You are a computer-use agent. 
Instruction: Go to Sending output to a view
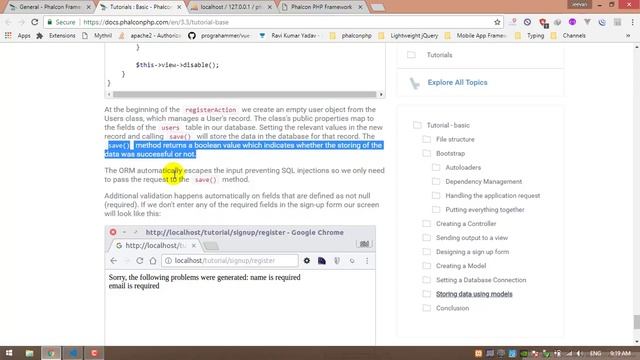[472, 238]
